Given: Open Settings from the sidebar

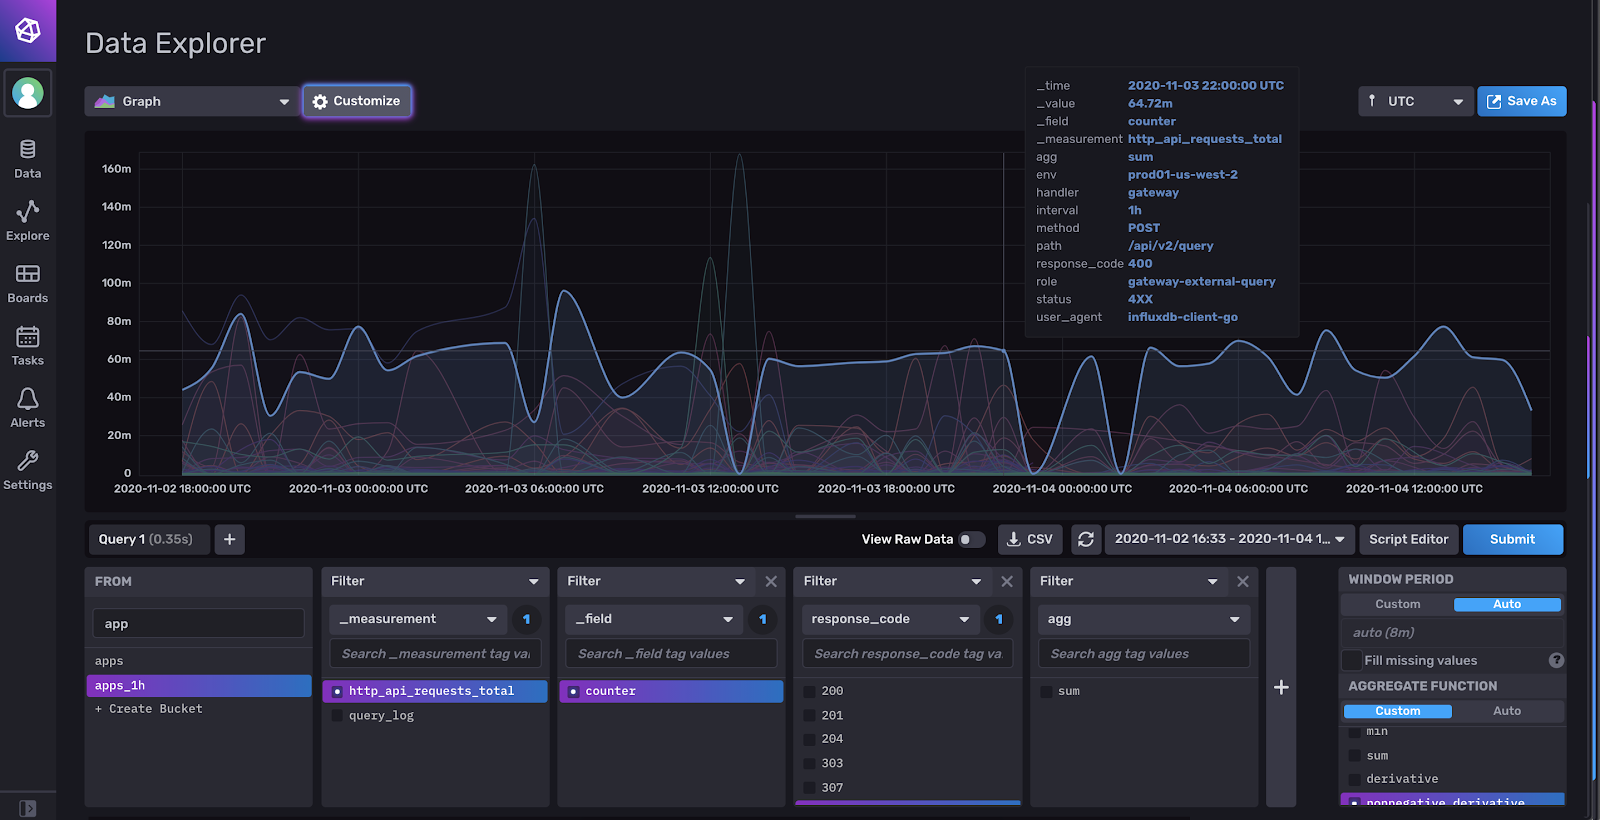Looking at the screenshot, I should (28, 470).
